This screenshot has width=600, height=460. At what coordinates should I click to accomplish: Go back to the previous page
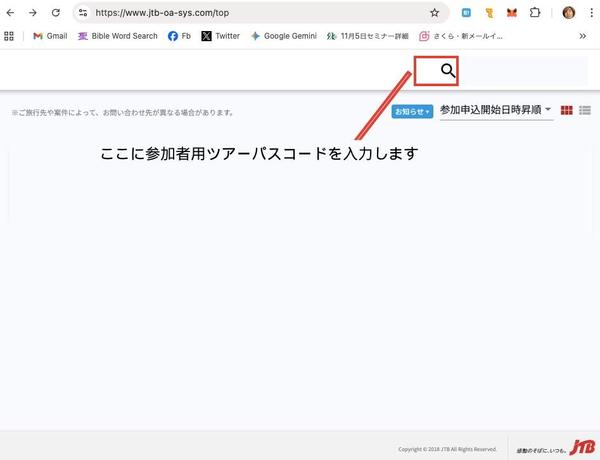(x=11, y=13)
